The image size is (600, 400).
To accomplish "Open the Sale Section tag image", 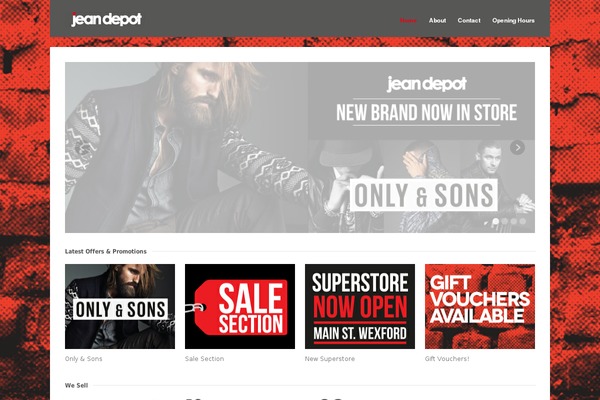I will click(240, 306).
